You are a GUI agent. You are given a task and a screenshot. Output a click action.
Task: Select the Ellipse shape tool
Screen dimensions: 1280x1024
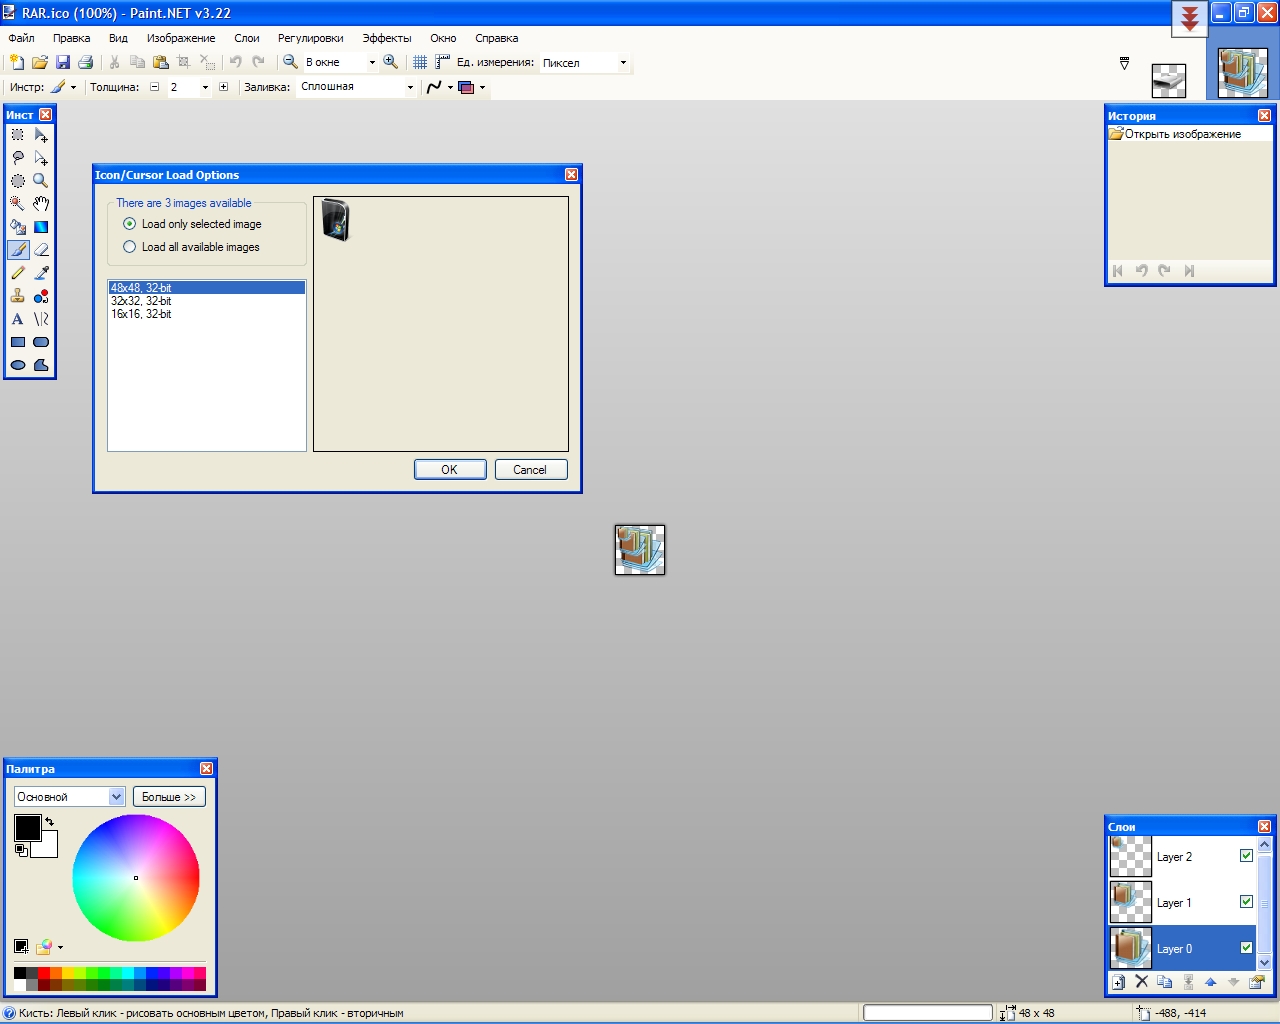18,365
